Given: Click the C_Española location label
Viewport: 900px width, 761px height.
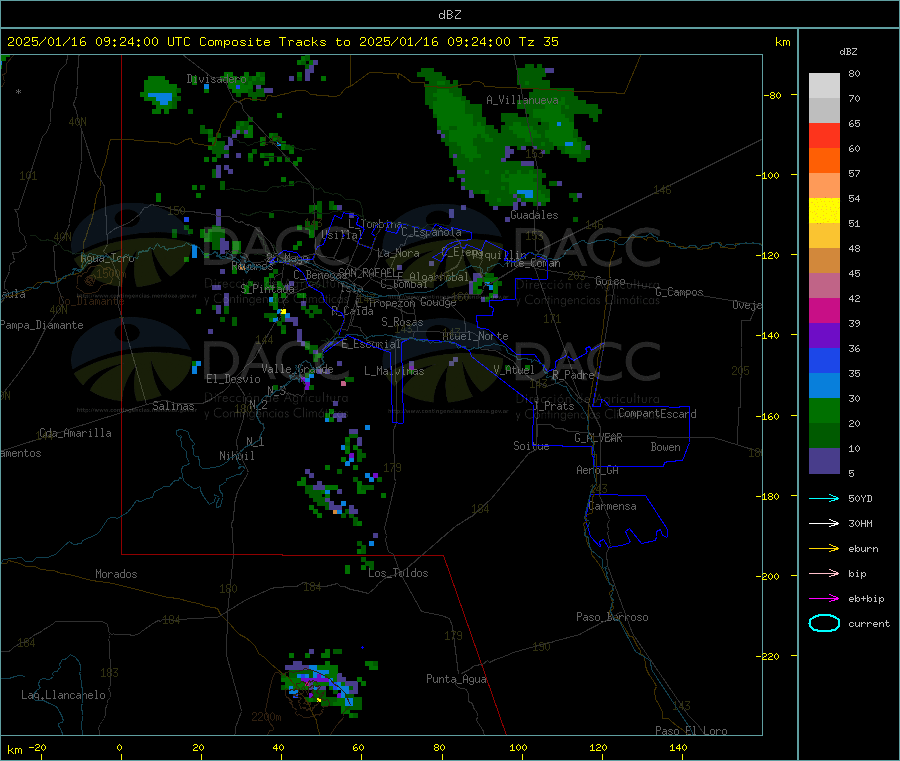Looking at the screenshot, I should tap(431, 232).
